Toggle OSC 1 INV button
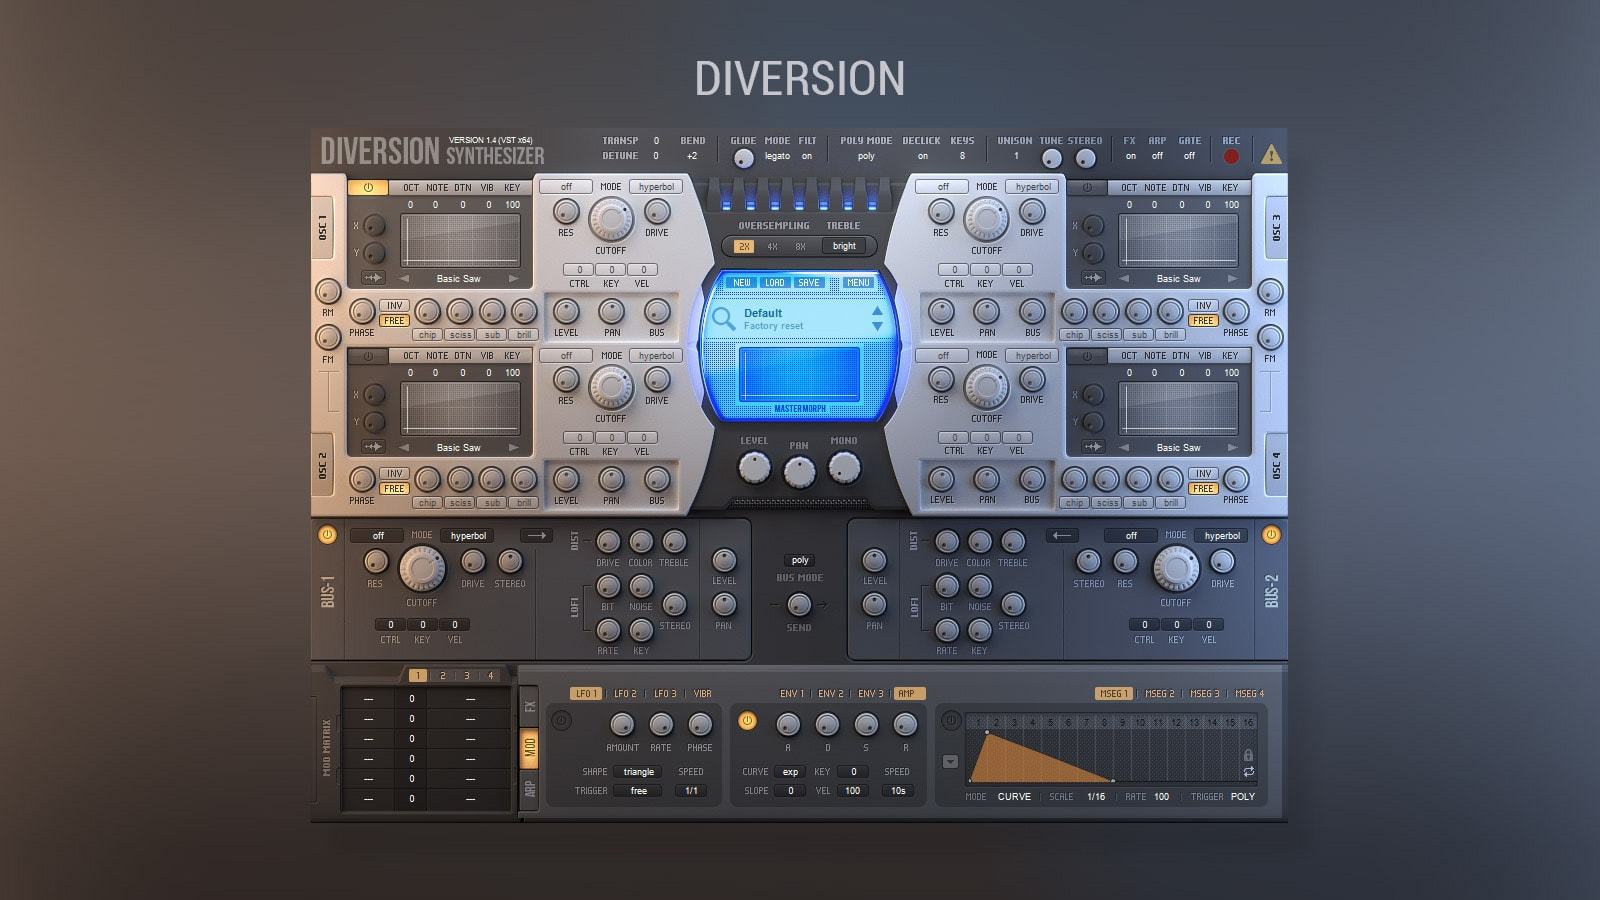 pos(394,305)
